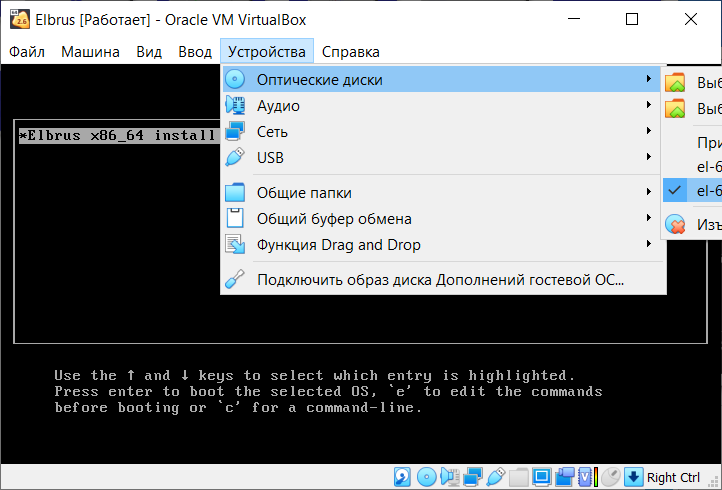Screen dimensions: 722x490
Task: Expand the USB submenu
Action: pyautogui.click(x=443, y=158)
